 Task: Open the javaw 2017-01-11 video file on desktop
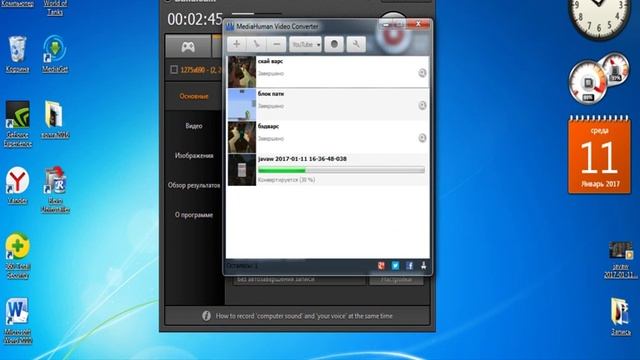(x=620, y=260)
